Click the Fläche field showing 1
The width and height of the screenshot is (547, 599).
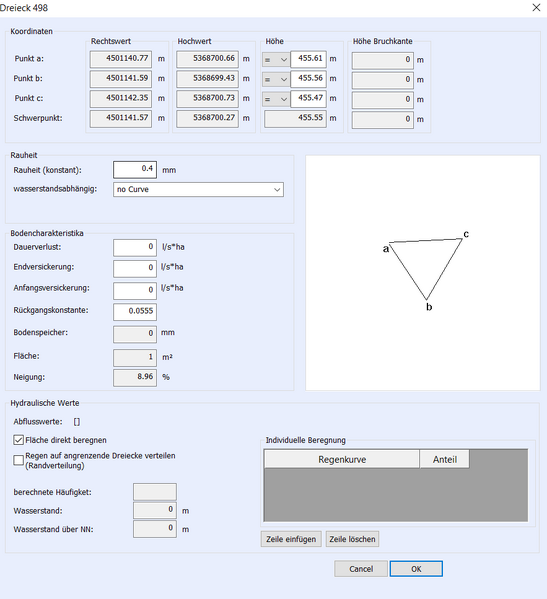135,358
